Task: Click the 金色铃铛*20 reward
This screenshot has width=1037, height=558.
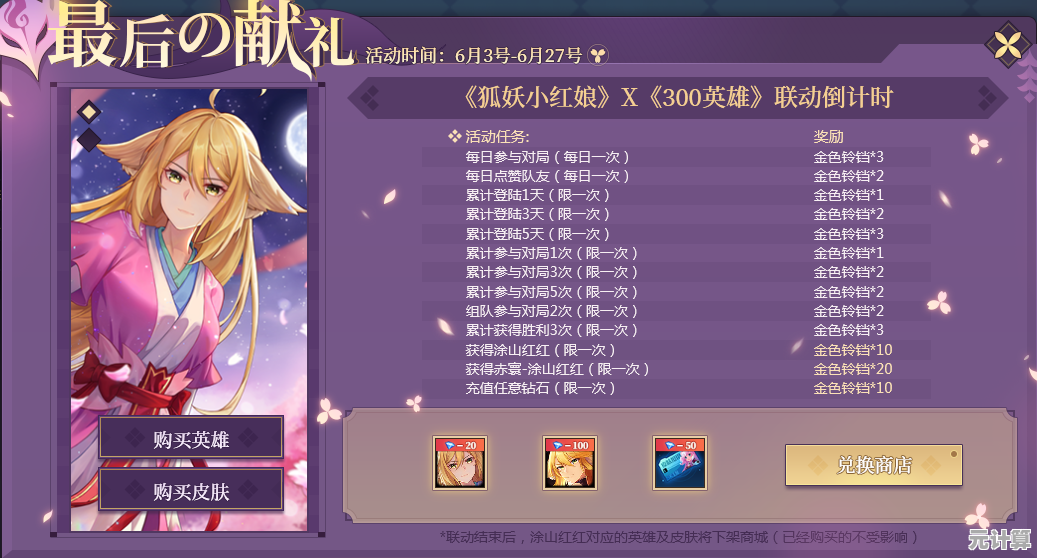Action: pyautogui.click(x=852, y=369)
